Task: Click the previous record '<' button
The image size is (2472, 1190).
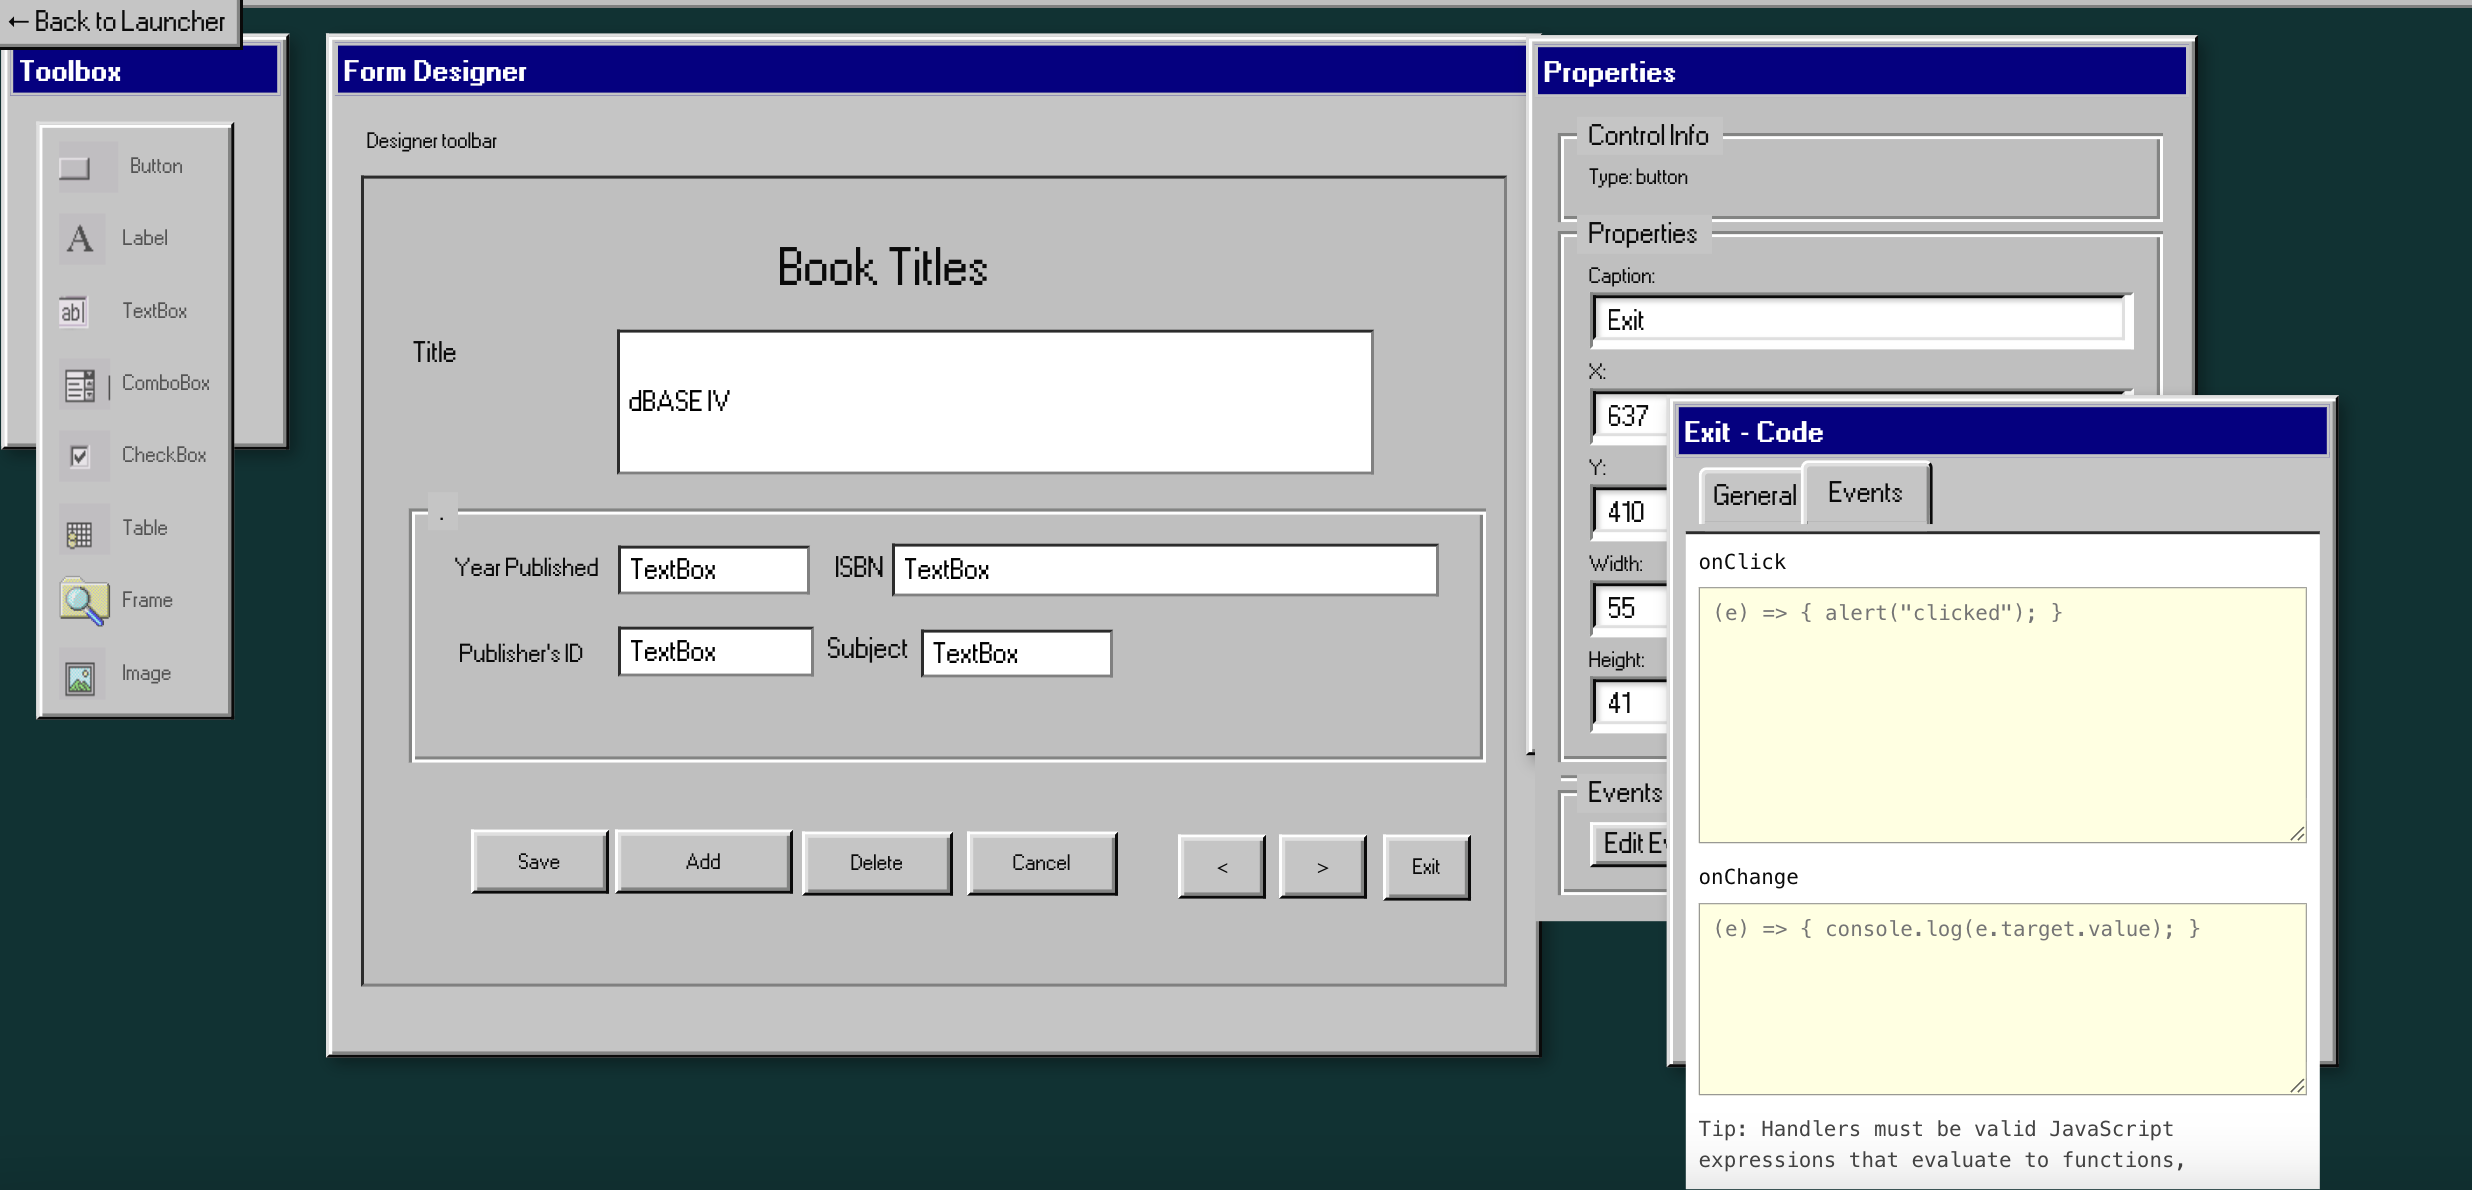Action: (x=1222, y=867)
